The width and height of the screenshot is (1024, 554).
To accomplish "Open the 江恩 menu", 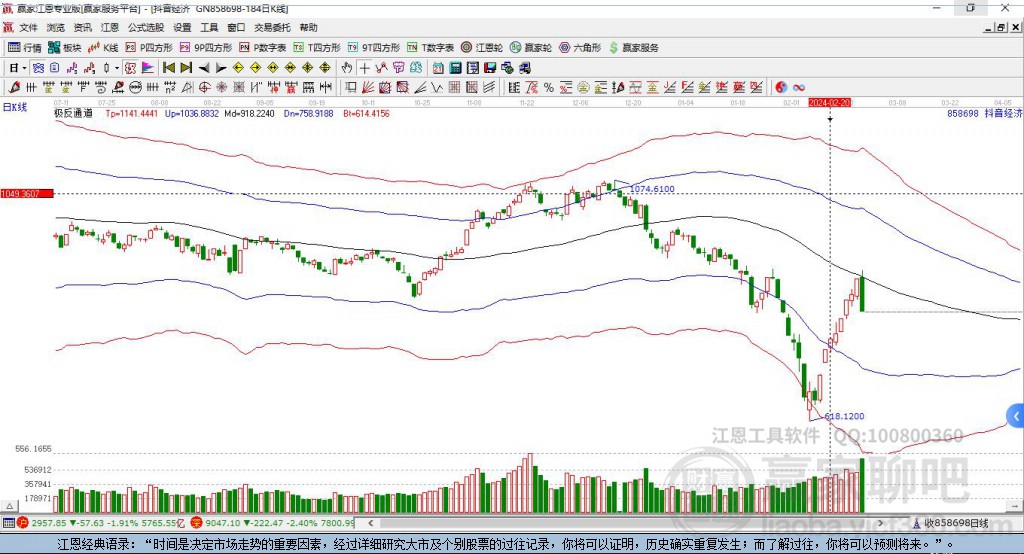I will 110,27.
